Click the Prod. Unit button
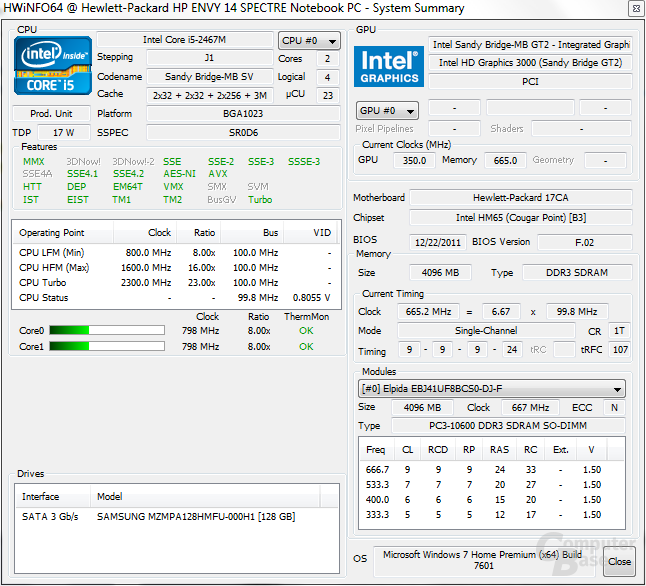The width and height of the screenshot is (646, 586). [x=51, y=114]
